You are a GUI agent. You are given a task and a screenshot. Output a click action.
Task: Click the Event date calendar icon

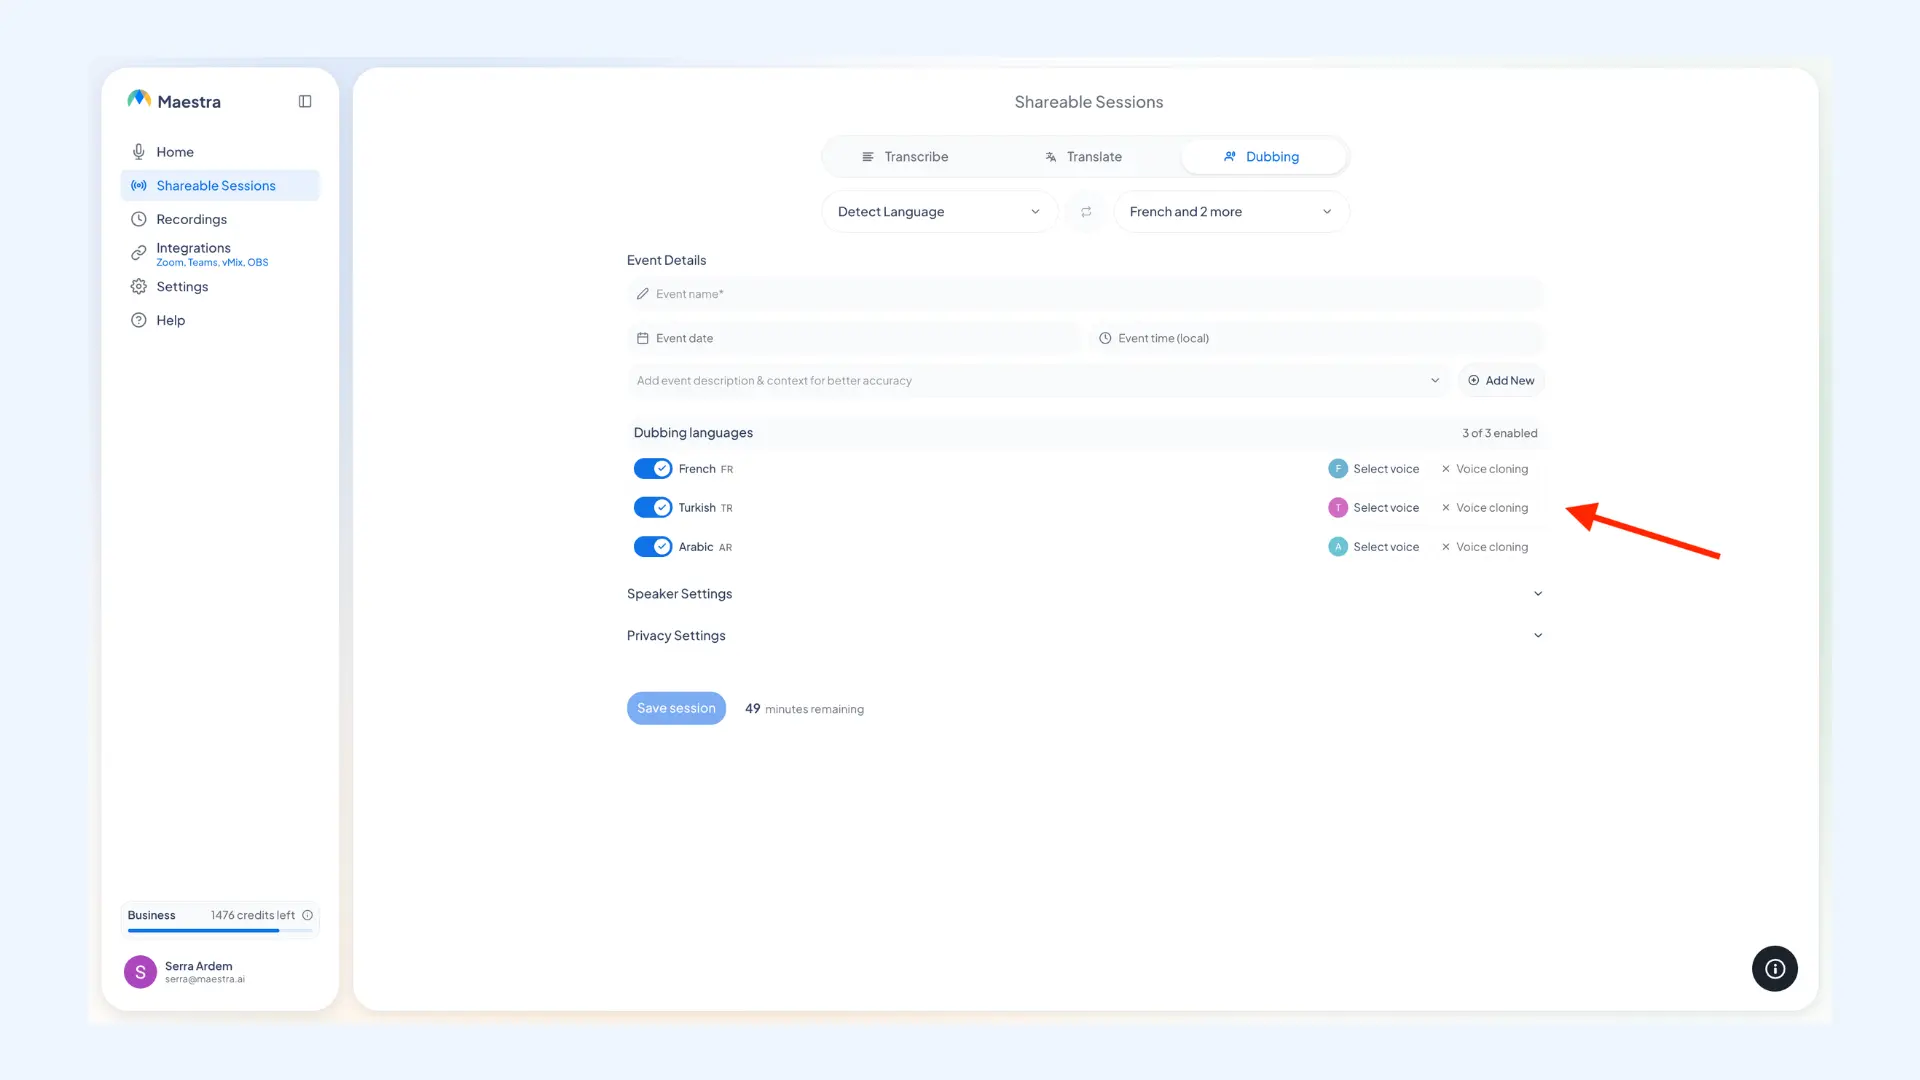coord(643,338)
